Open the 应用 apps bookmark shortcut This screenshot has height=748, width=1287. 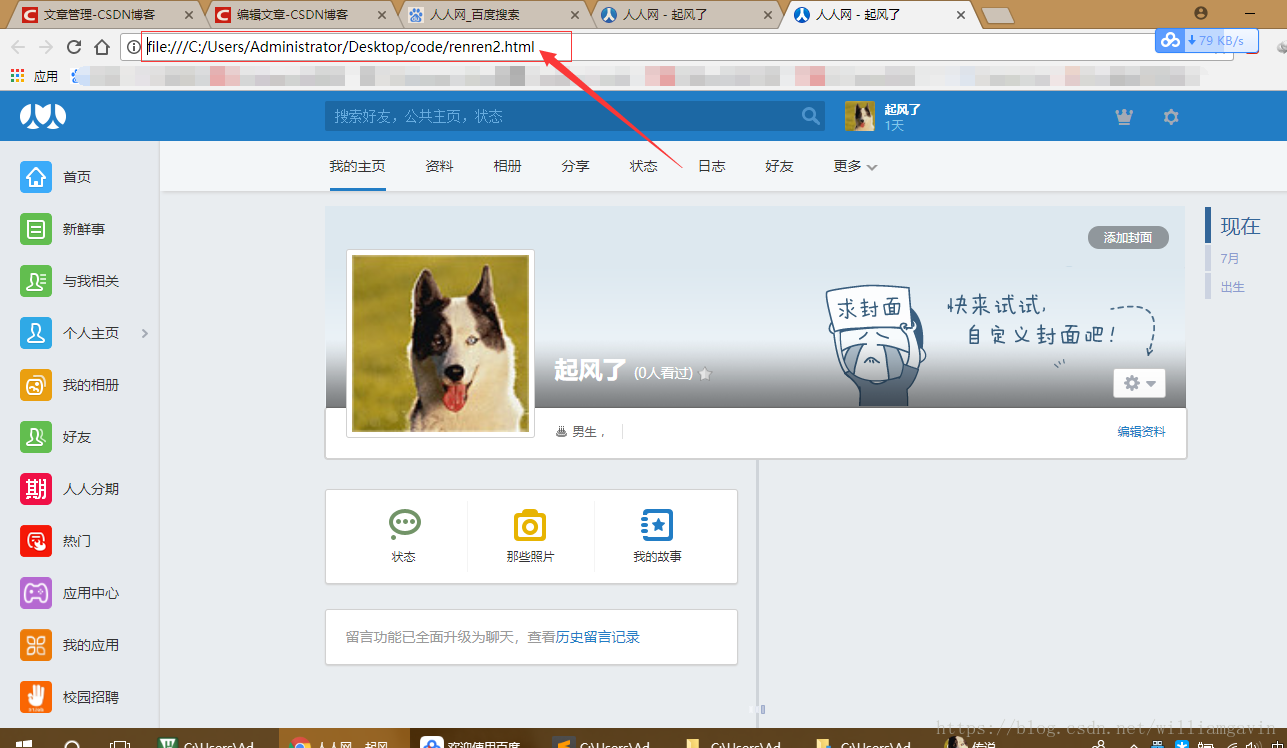point(34,76)
